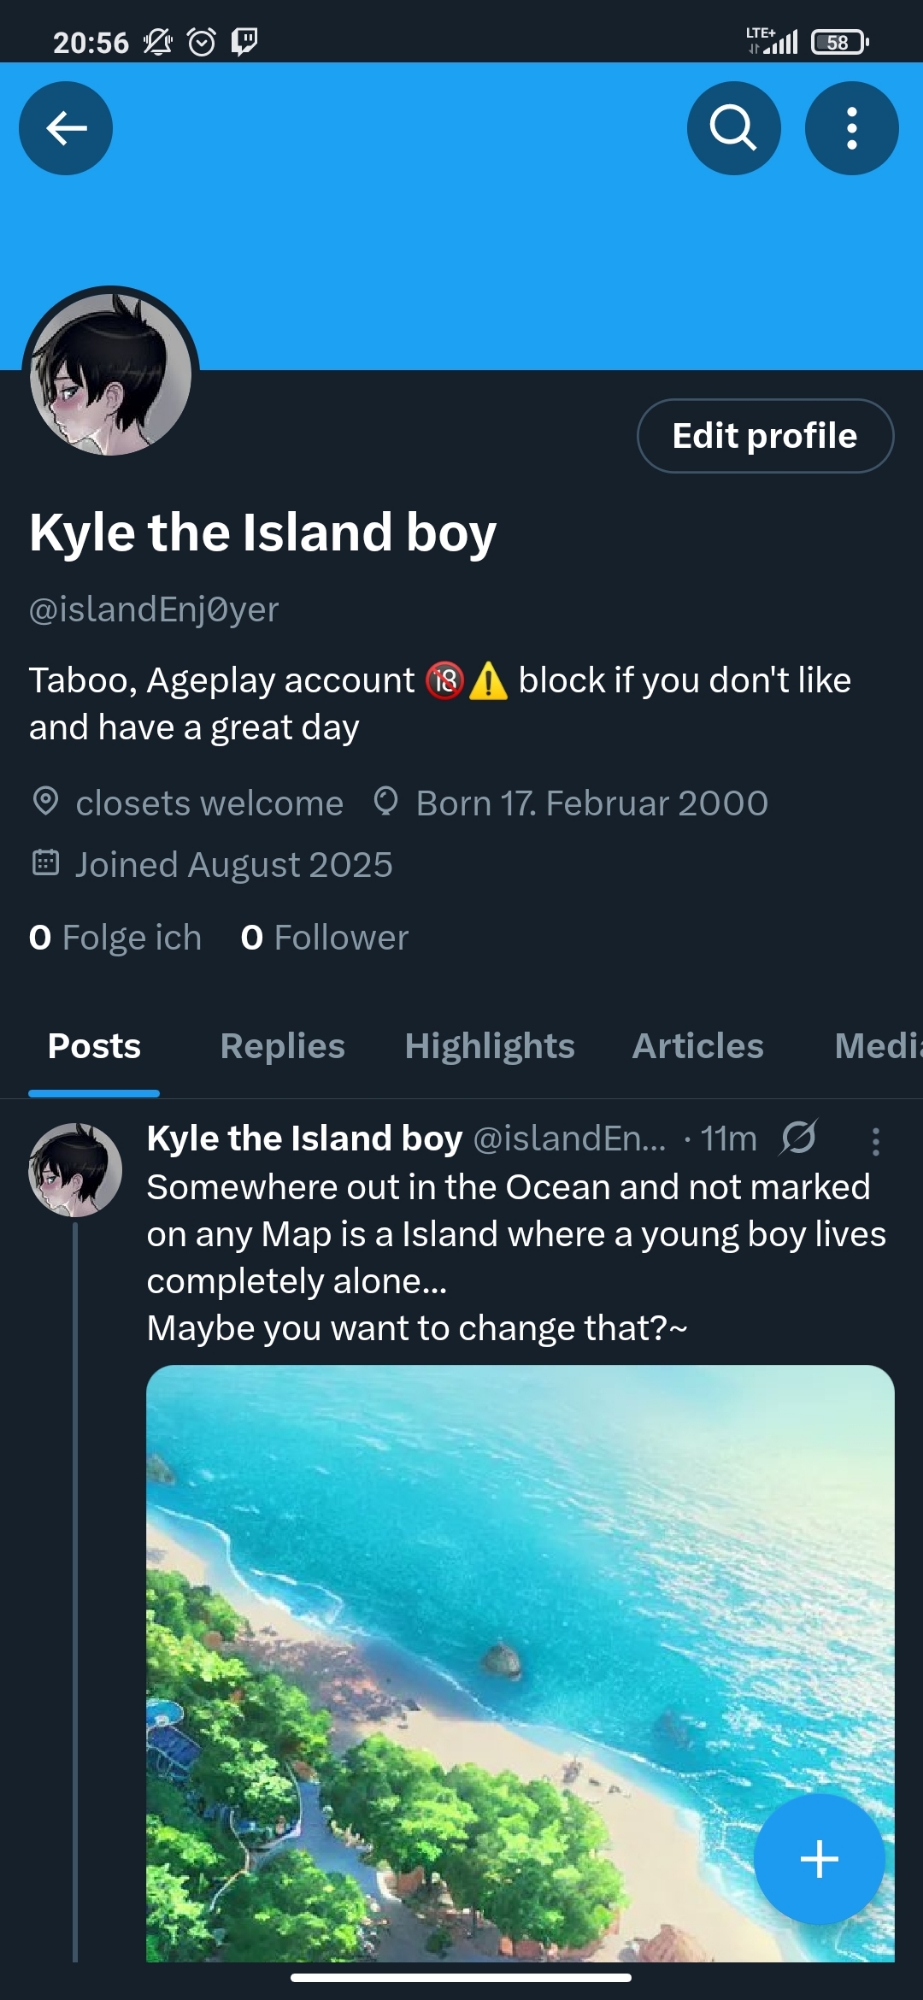
Task: Tap the slashed-circle Grok icon on post
Action: tap(799, 1137)
